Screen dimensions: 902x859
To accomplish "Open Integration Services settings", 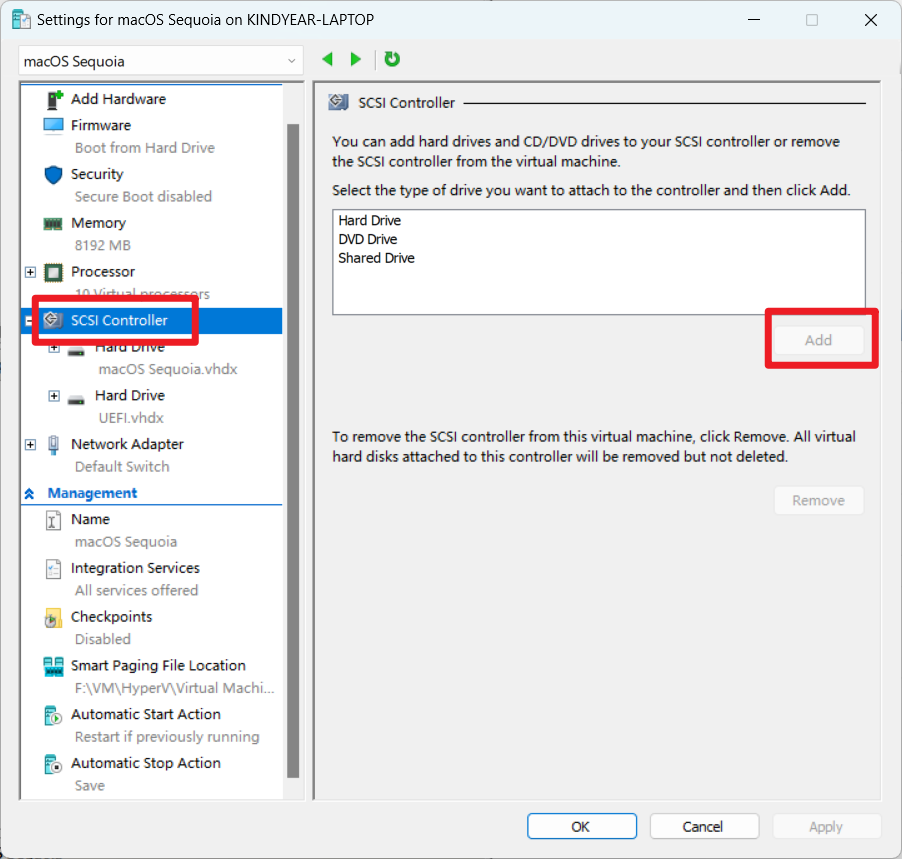I will coord(135,568).
